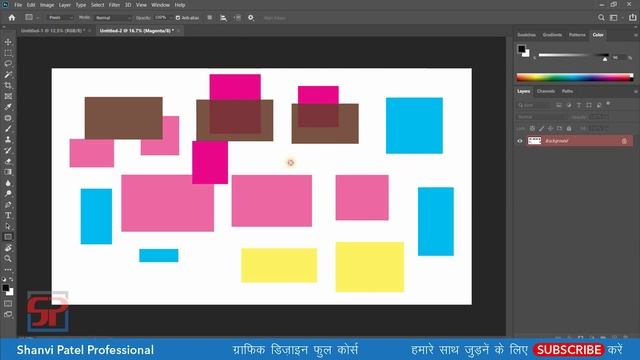
Task: Open the Search icon at top right
Action: click(x=601, y=18)
